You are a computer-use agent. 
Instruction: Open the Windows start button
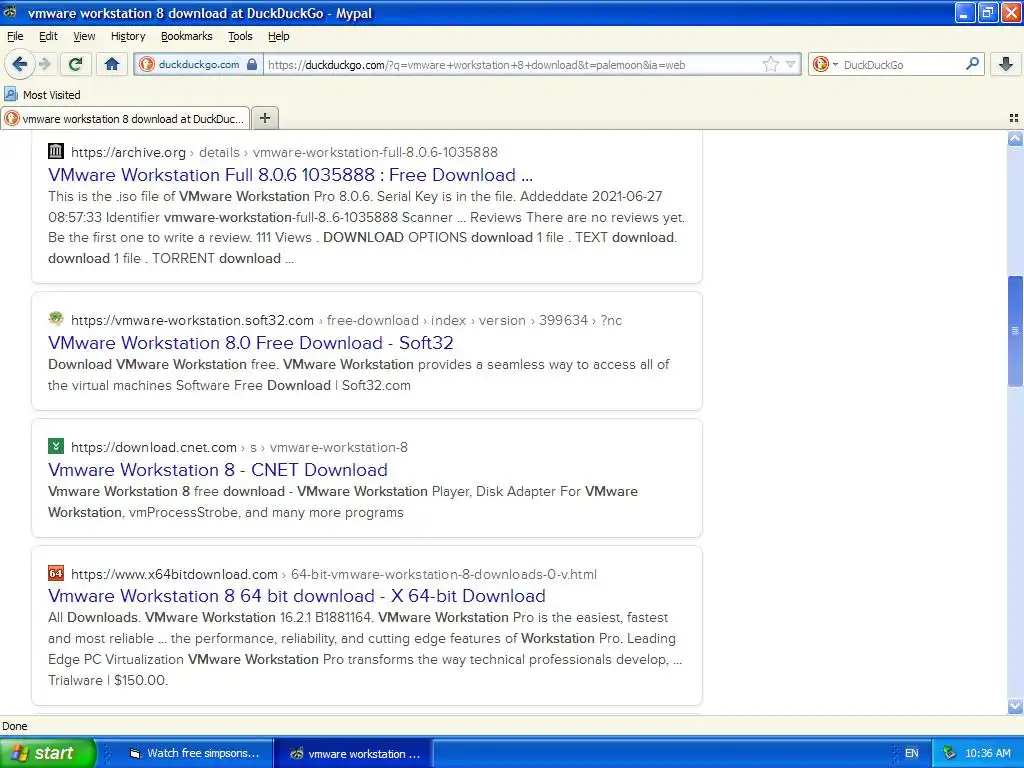(x=47, y=753)
